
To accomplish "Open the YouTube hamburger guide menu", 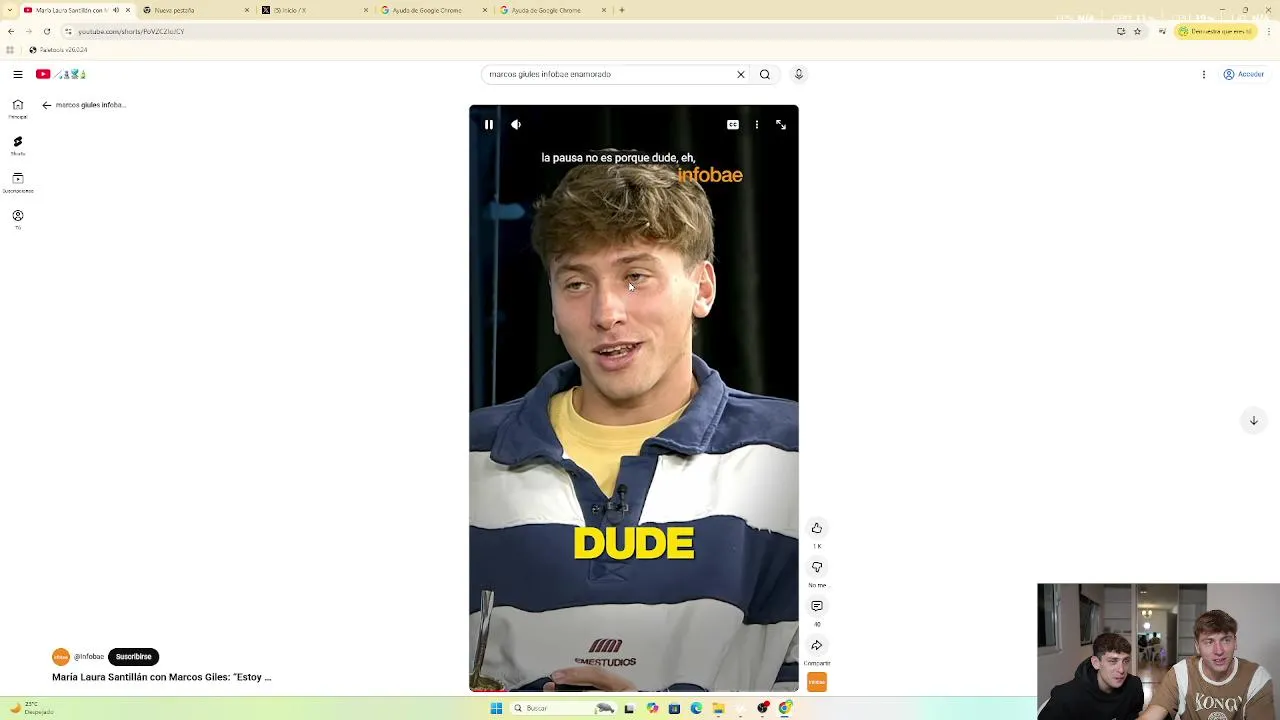I will pos(18,74).
